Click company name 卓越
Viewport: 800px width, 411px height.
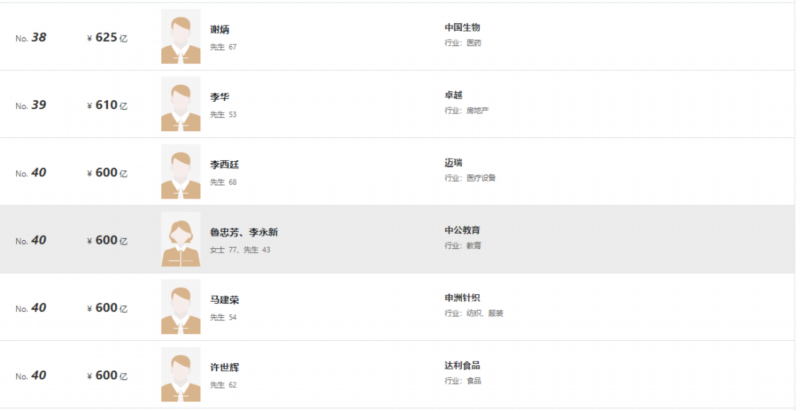tap(454, 95)
